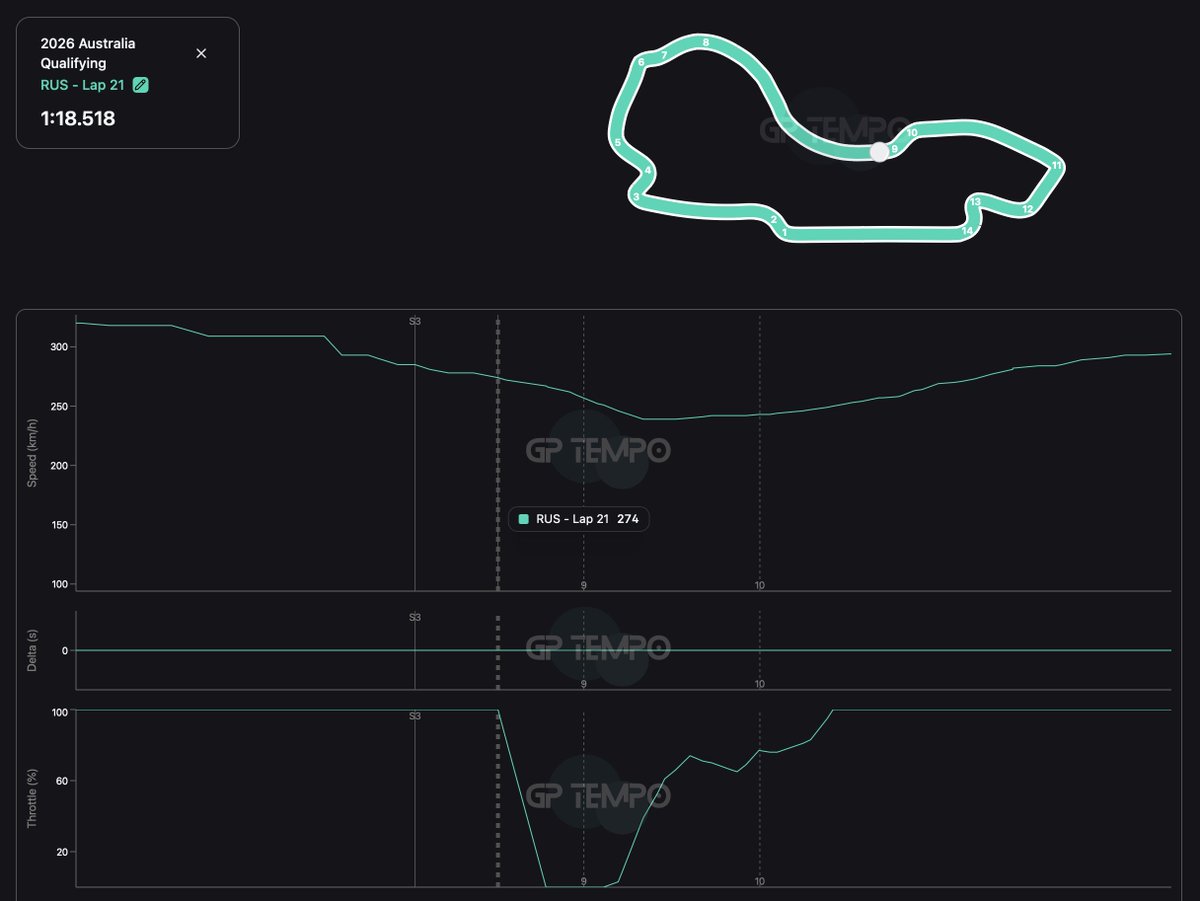Select turn 13 marker on the track map

[975, 202]
